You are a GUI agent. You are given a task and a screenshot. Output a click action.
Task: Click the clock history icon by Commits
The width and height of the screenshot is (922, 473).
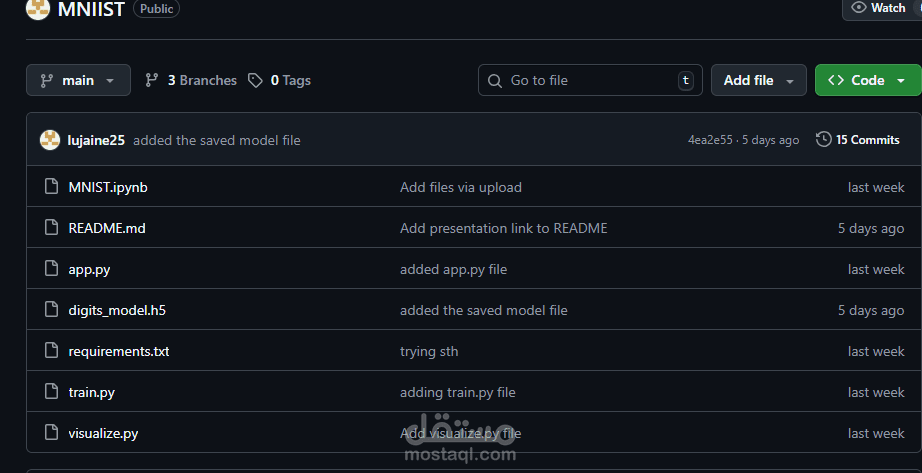[x=824, y=140]
